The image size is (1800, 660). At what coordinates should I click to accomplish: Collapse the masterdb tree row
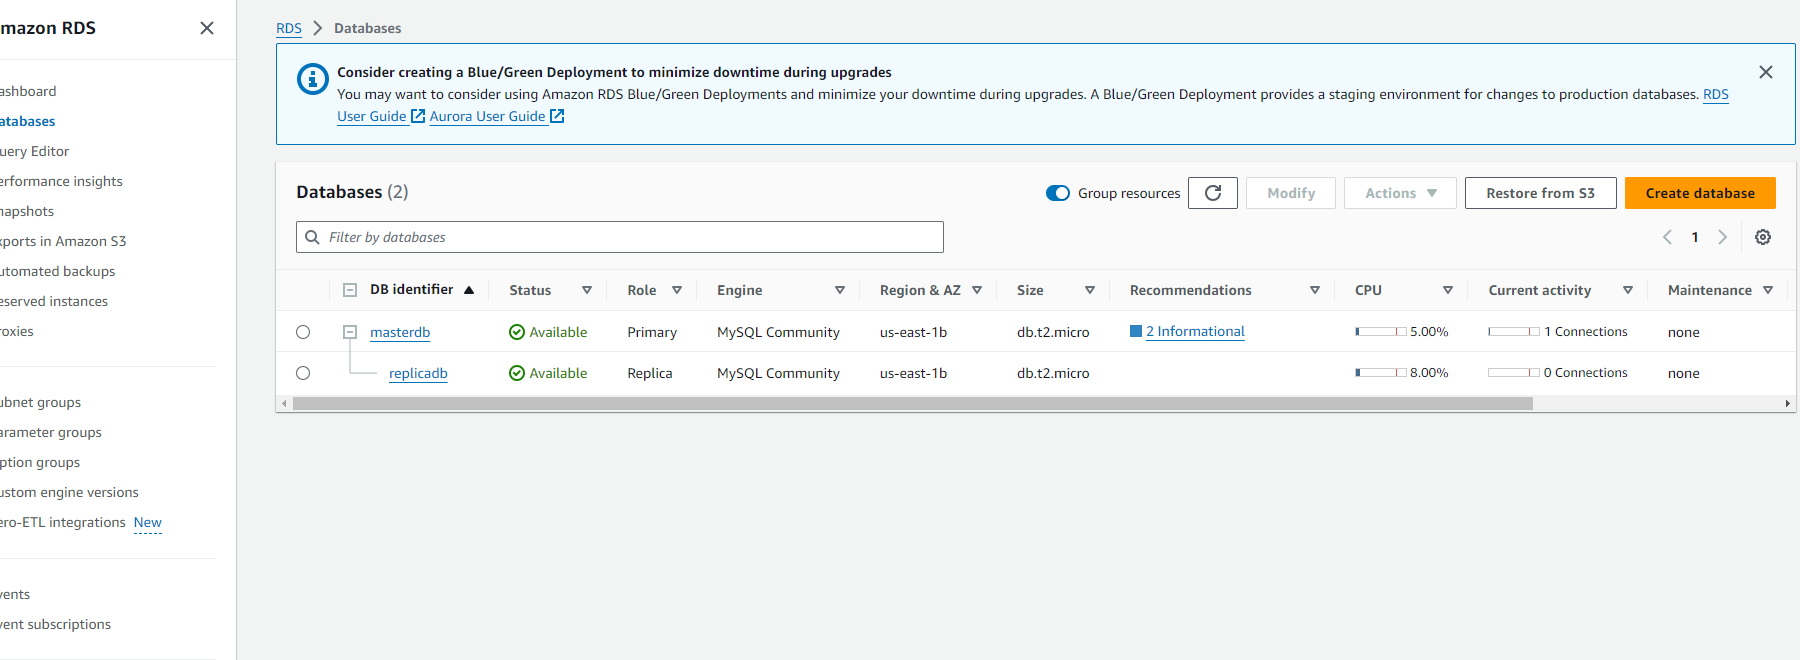tap(350, 332)
